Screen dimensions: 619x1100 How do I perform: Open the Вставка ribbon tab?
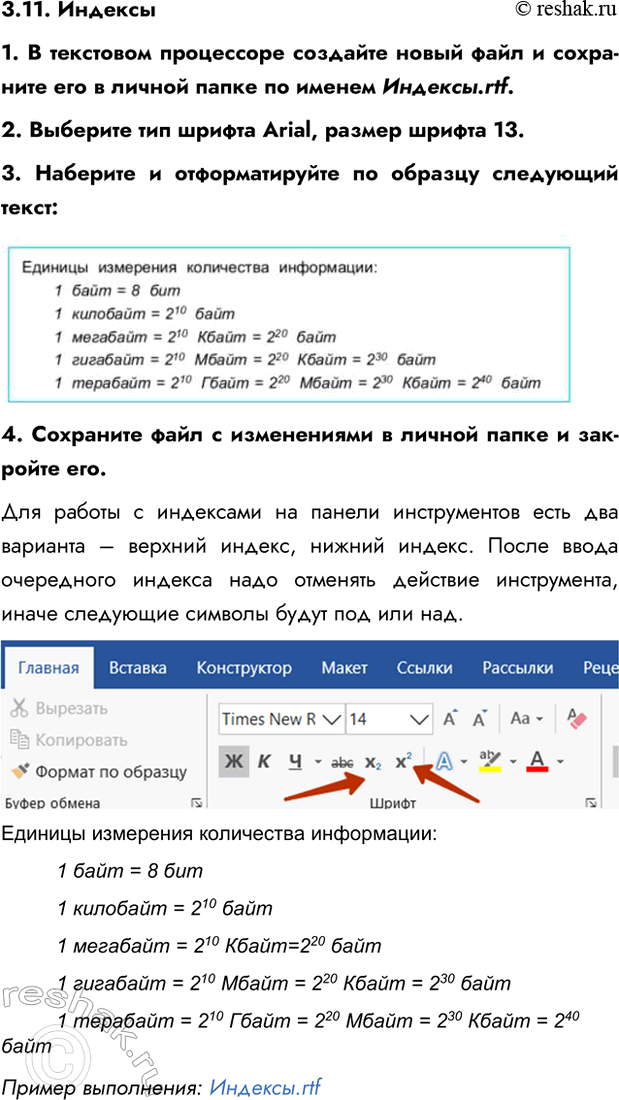[138, 667]
